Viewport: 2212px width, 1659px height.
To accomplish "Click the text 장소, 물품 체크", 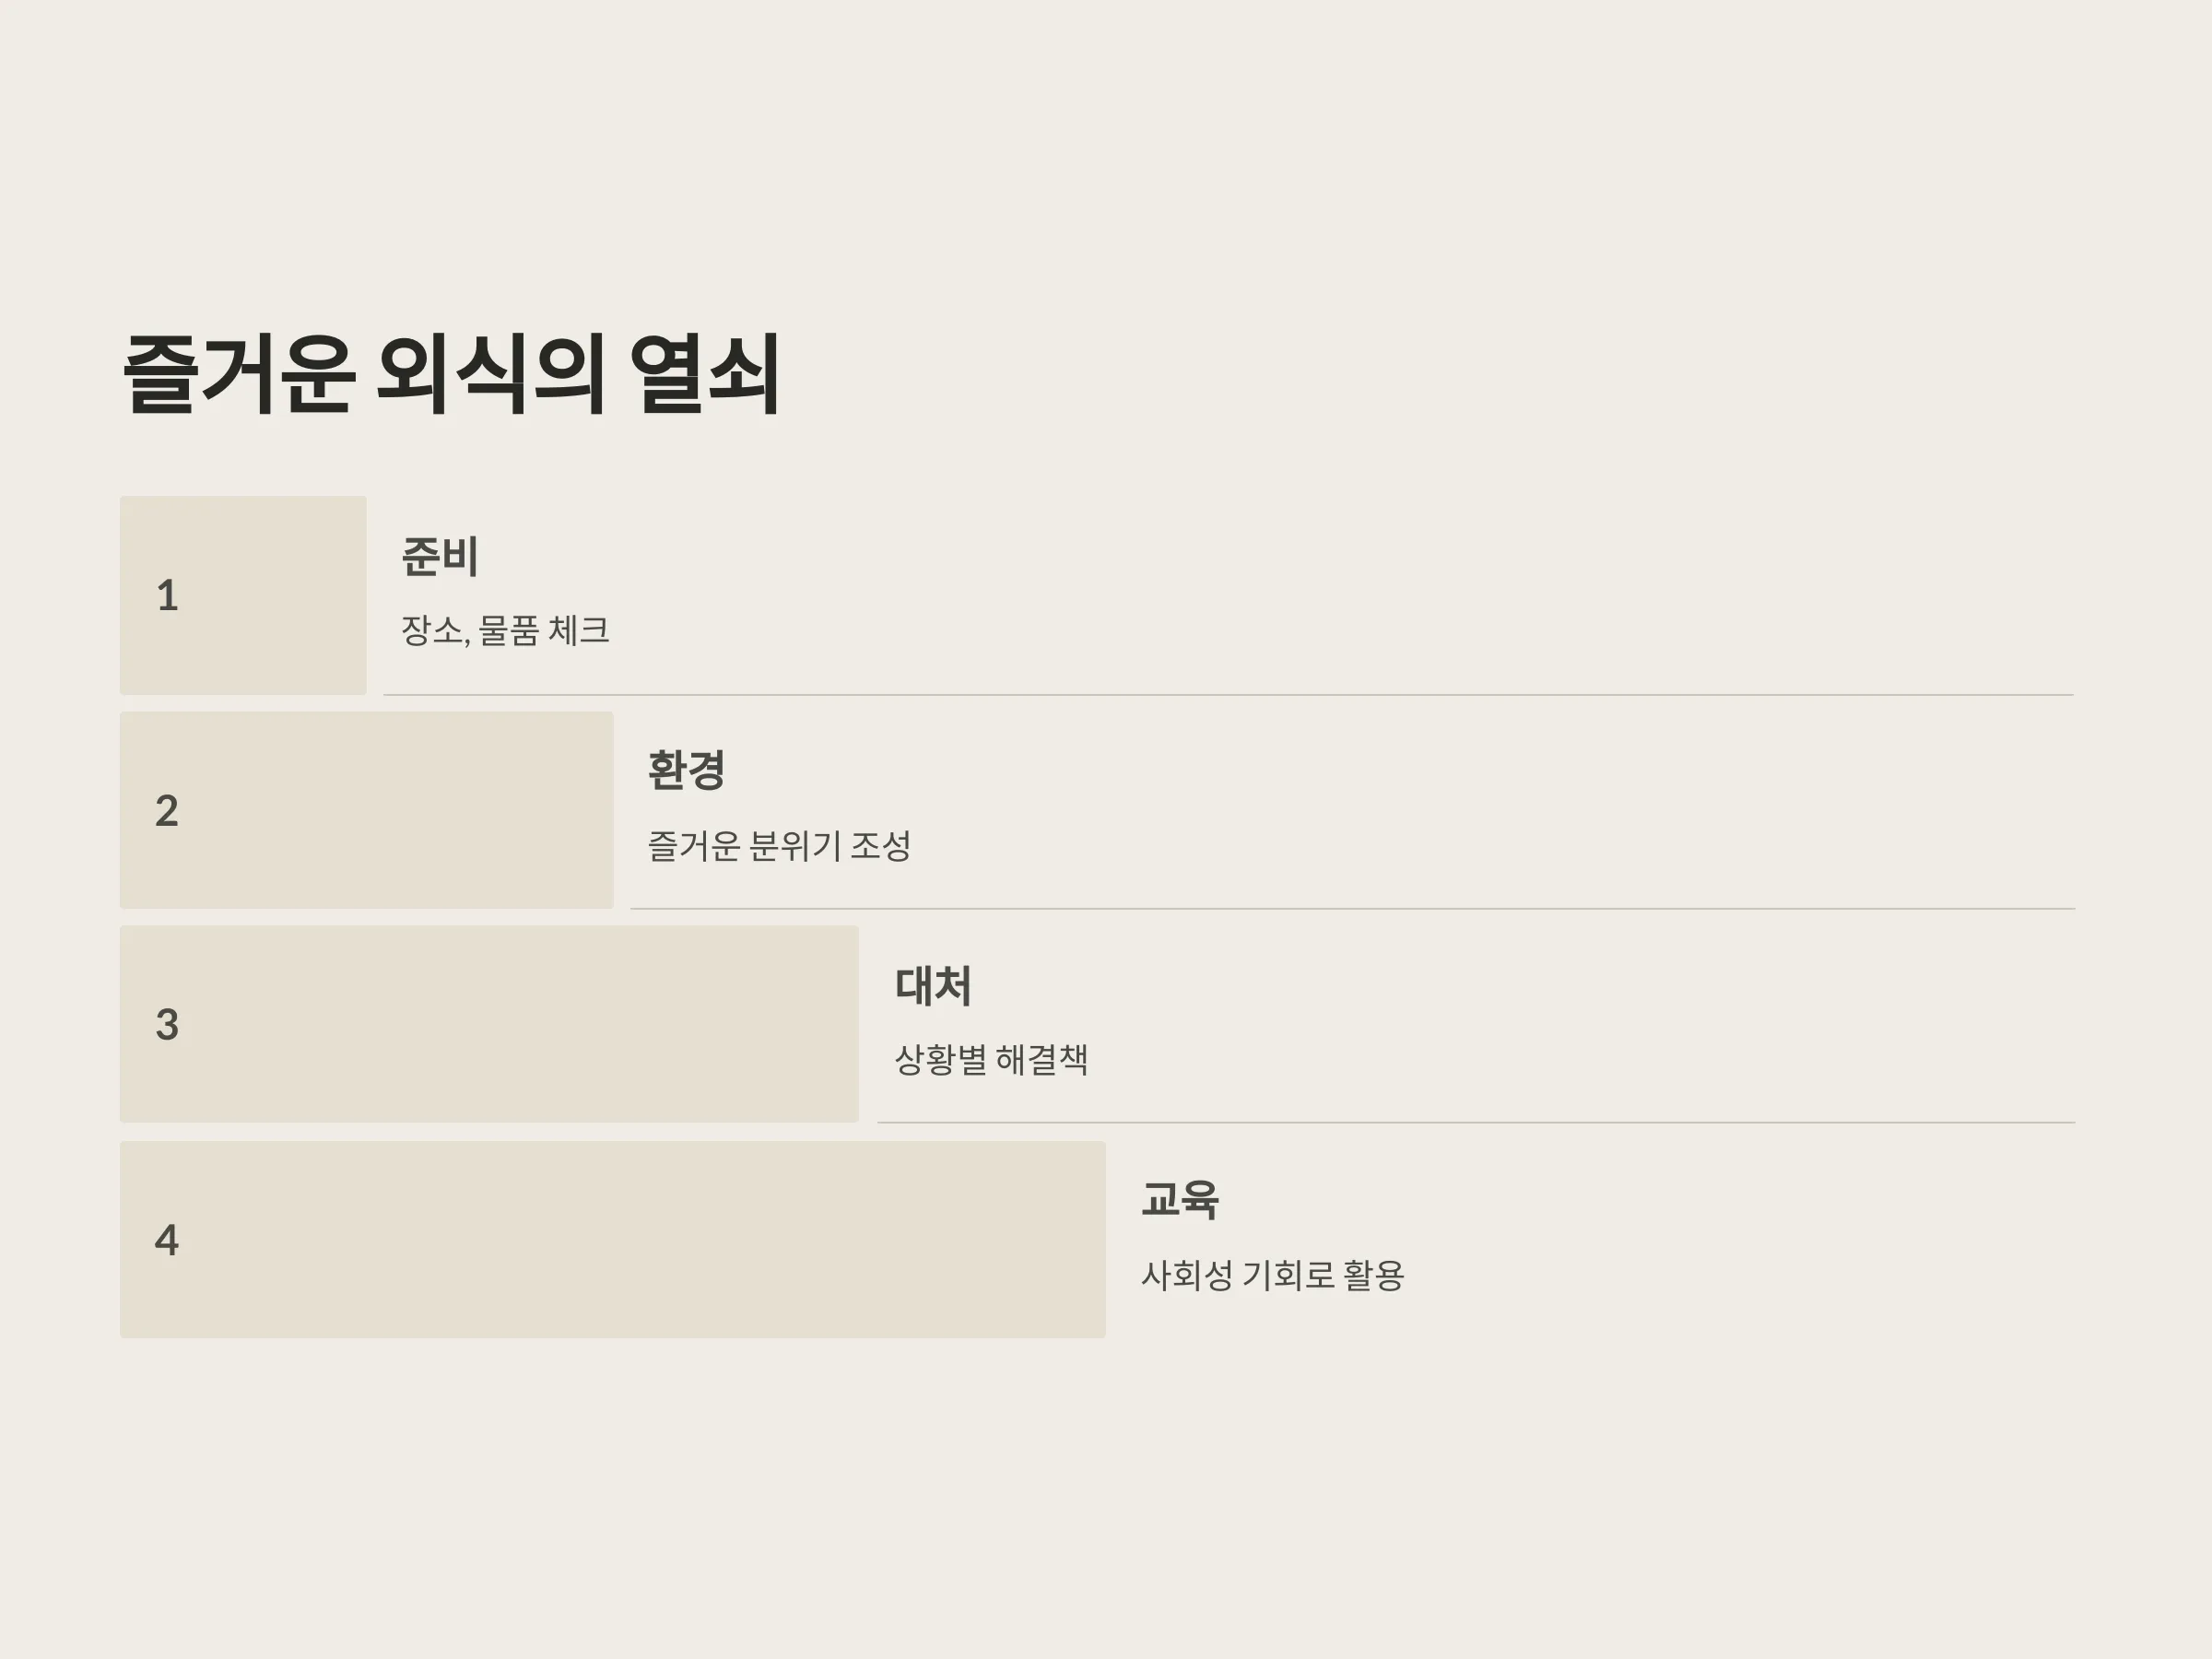I will (505, 630).
